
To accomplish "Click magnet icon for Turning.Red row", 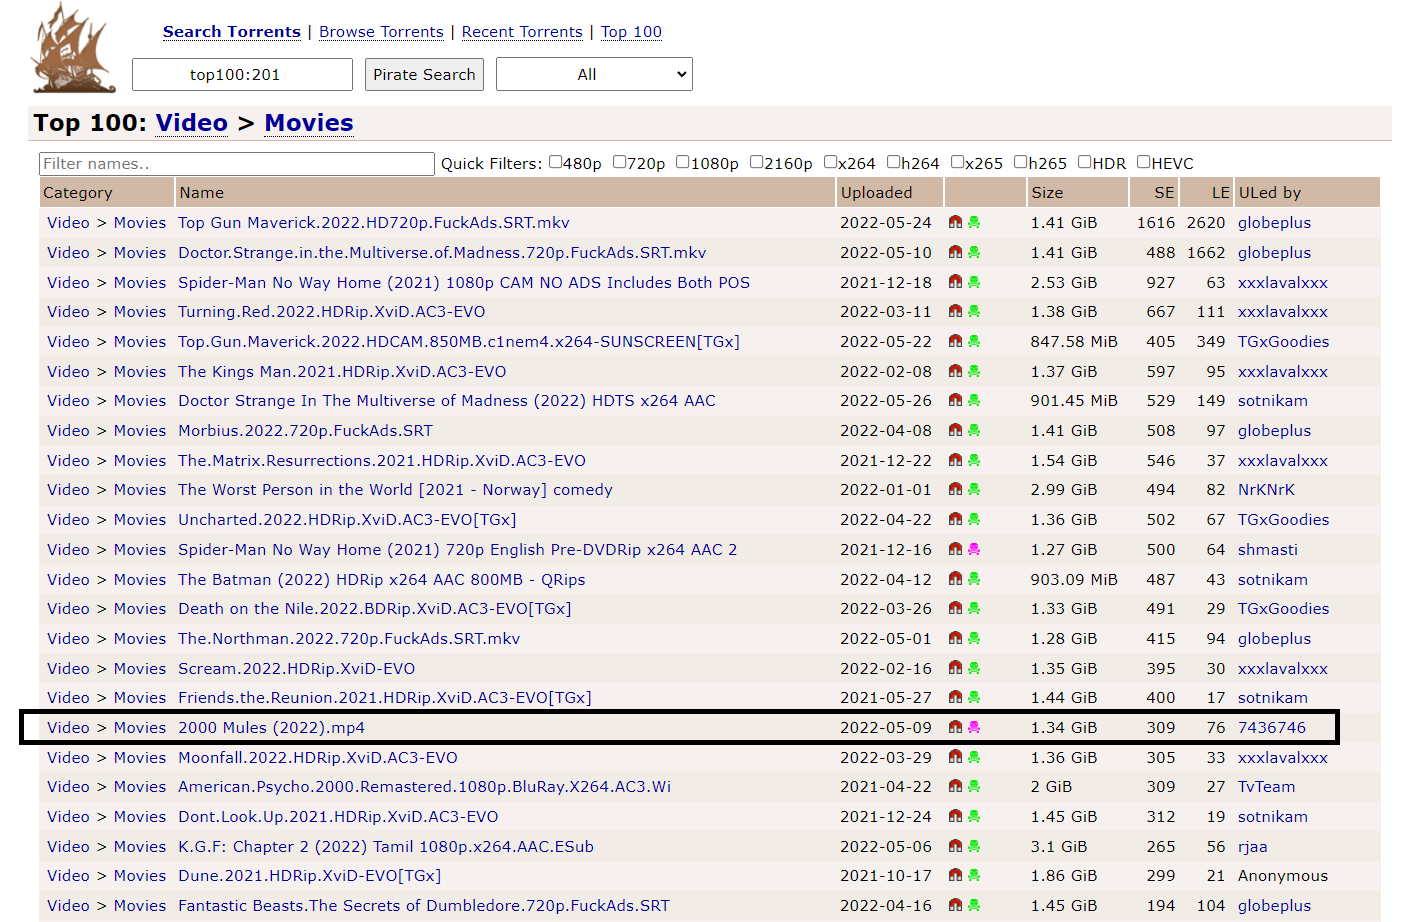I will tap(955, 312).
